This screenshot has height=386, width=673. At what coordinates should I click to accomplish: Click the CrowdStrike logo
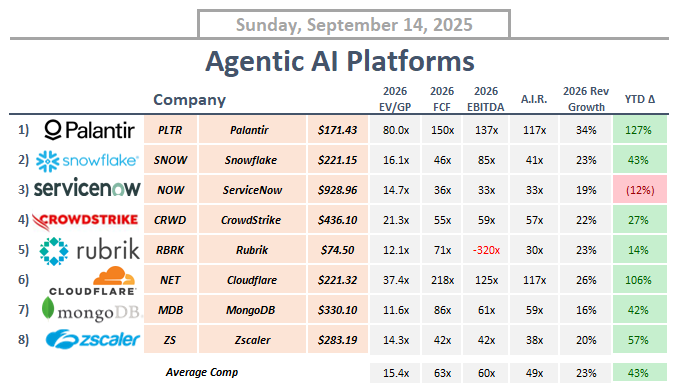[x=85, y=221]
